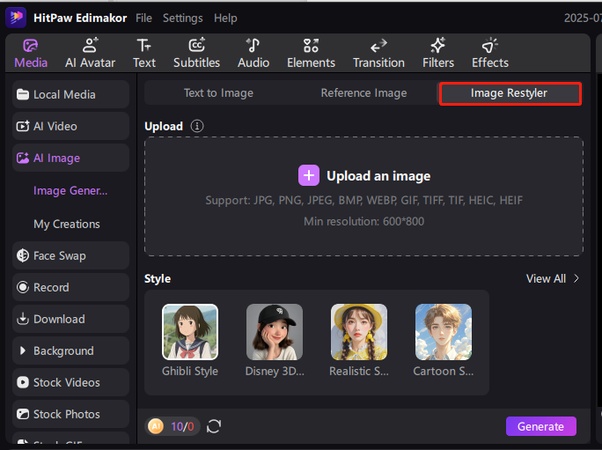The image size is (602, 450).
Task: Open the Audio panel
Action: [253, 53]
